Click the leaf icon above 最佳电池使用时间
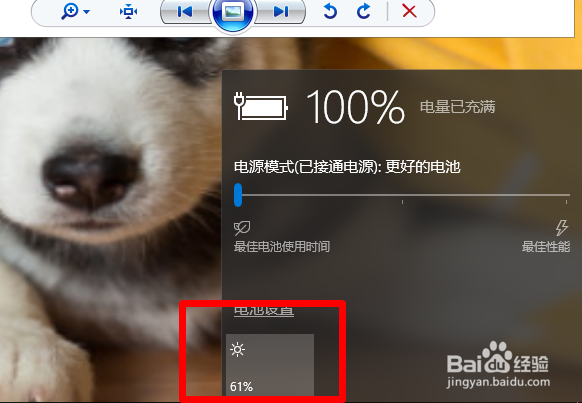 242,228
